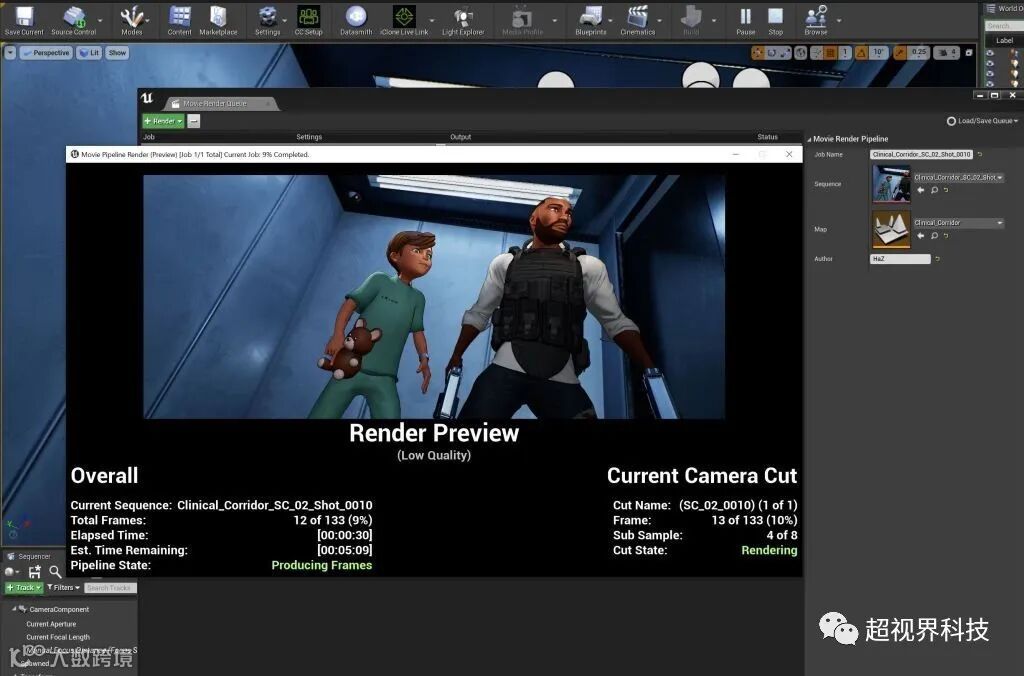Open the Load/Save Queue dropdown

pyautogui.click(x=982, y=121)
